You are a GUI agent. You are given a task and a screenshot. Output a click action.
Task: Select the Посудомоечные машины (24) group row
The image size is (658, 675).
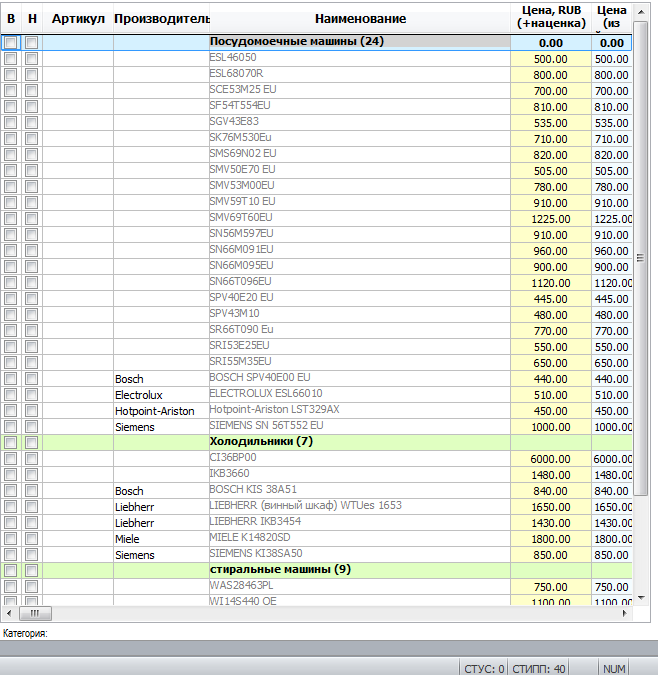316,42
